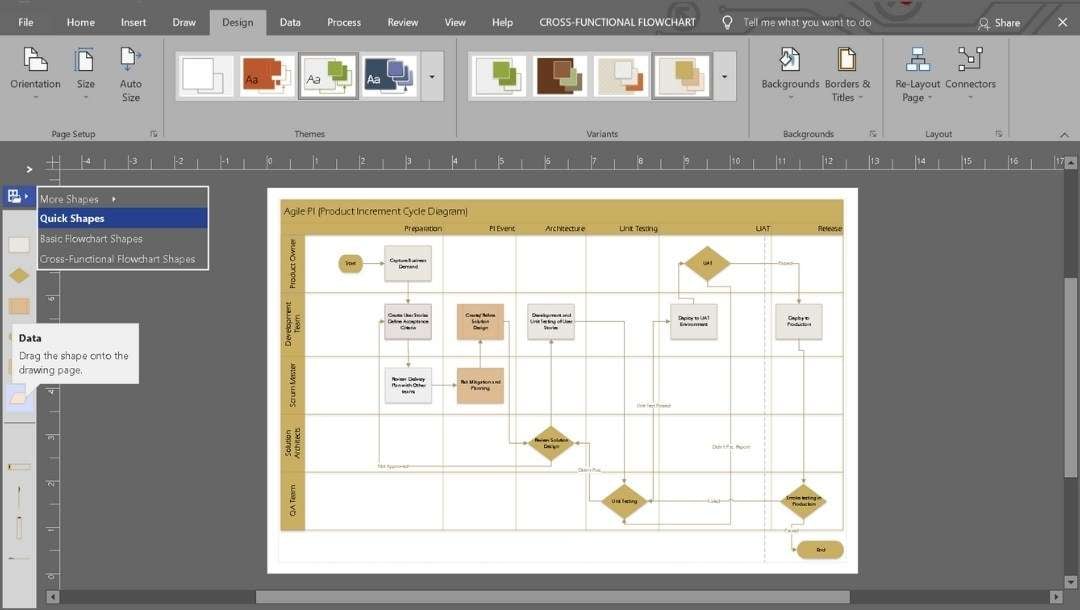Expand the Themes gallery dropdown arrow
Screen dimensions: 1080x610
(x=432, y=75)
